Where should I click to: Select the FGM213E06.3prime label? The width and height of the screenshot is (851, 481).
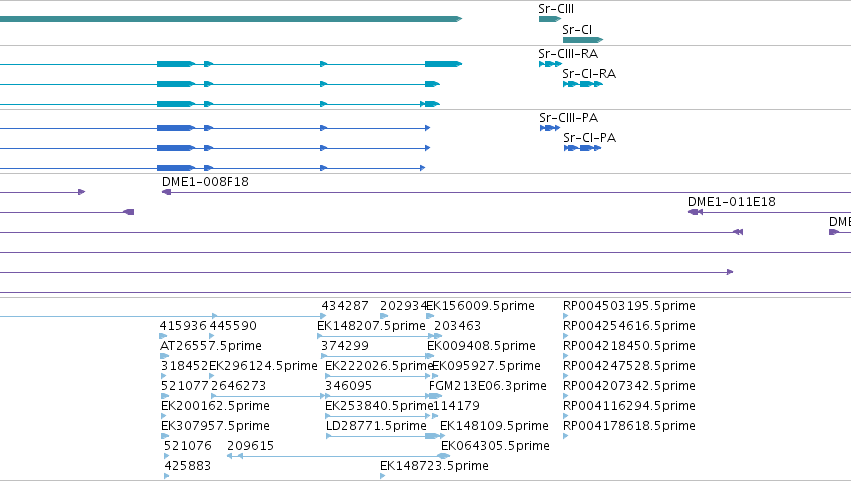(487, 387)
